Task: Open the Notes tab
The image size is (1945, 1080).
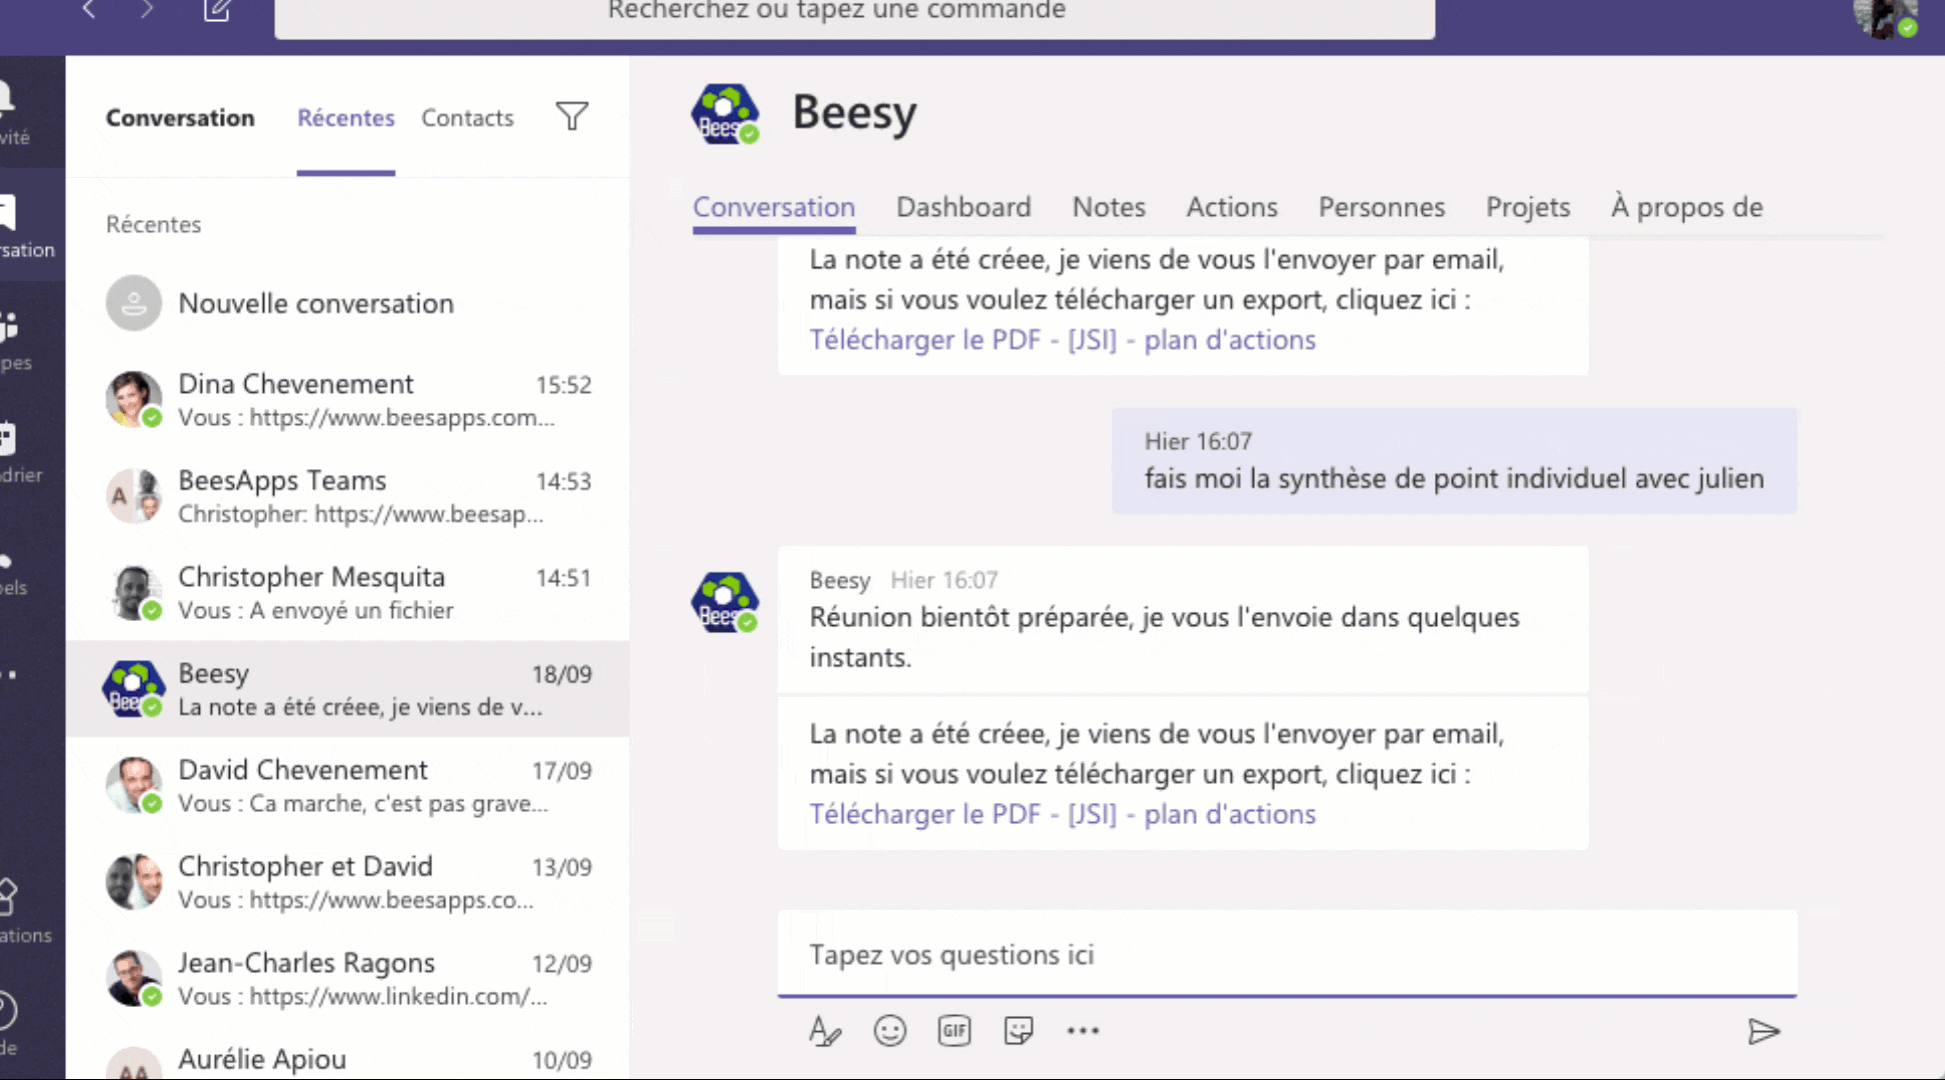Action: pyautogui.click(x=1109, y=207)
